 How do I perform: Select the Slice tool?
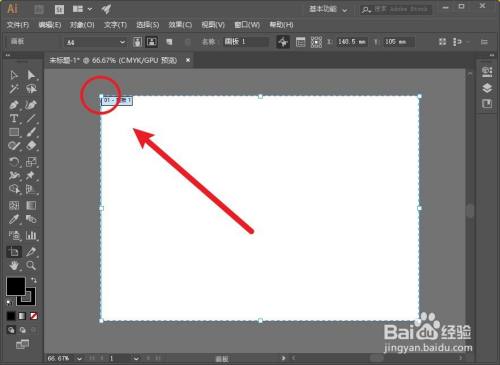31,252
